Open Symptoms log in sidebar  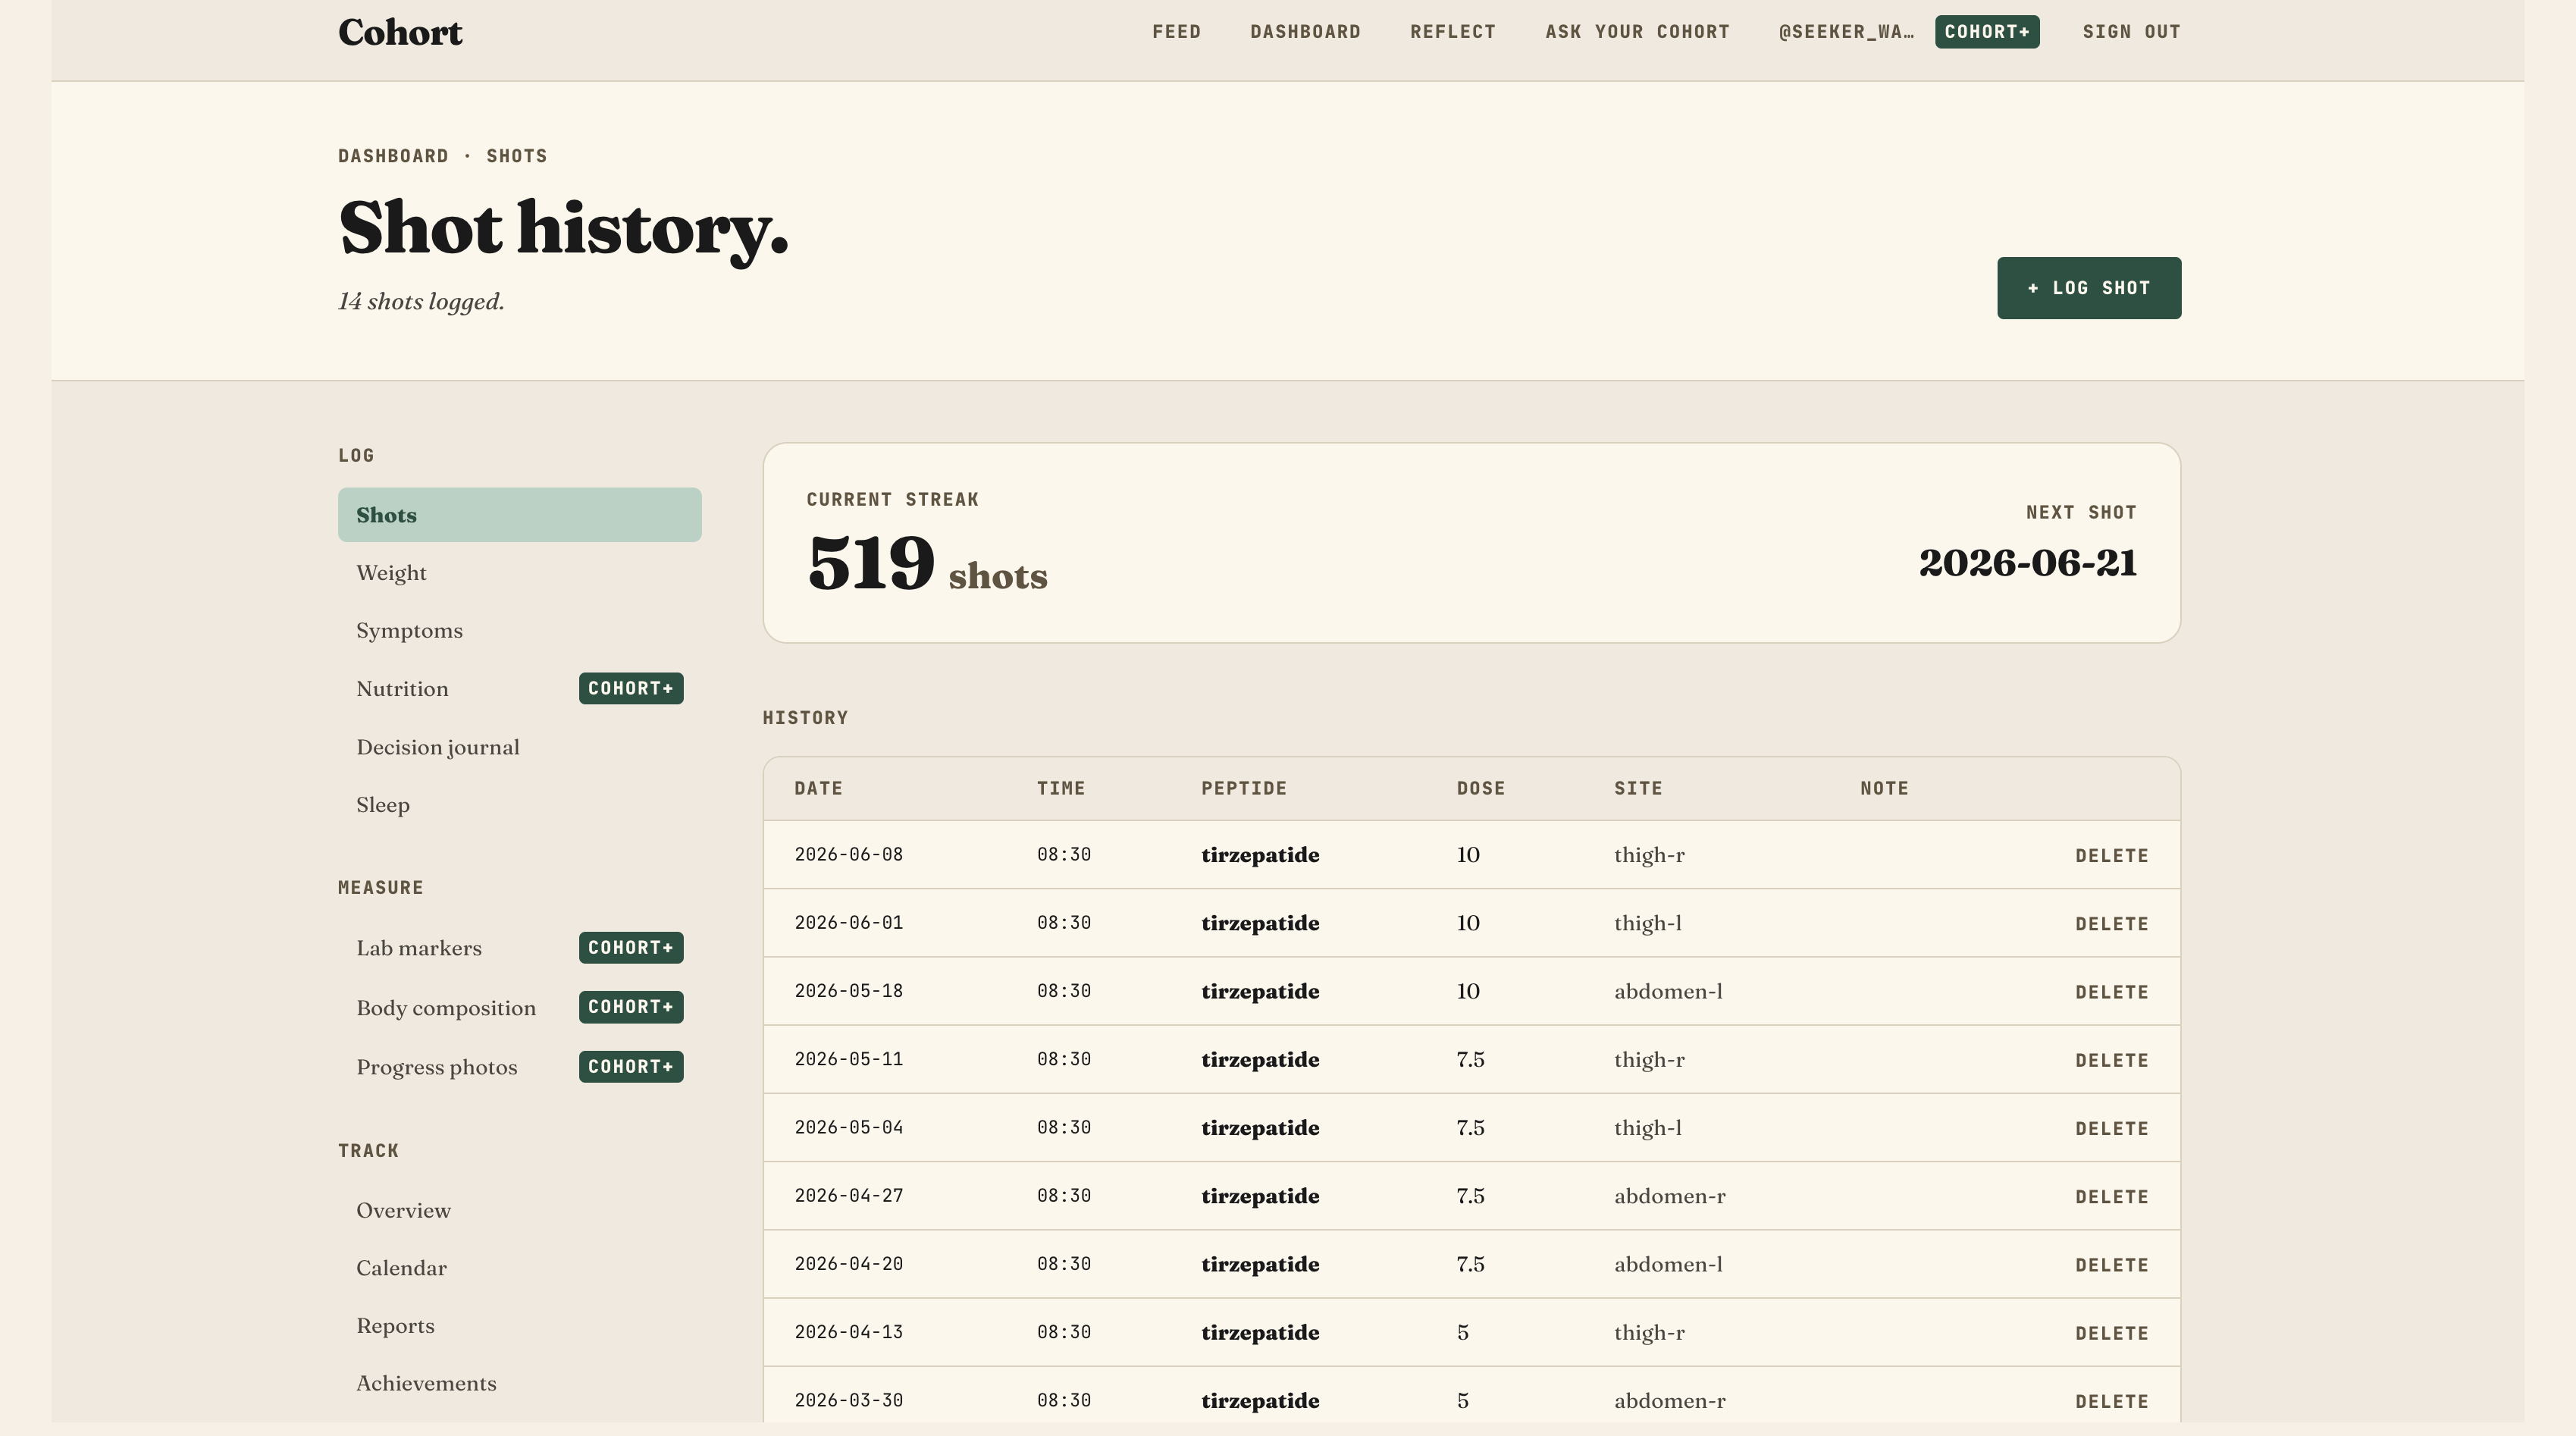(x=520, y=631)
